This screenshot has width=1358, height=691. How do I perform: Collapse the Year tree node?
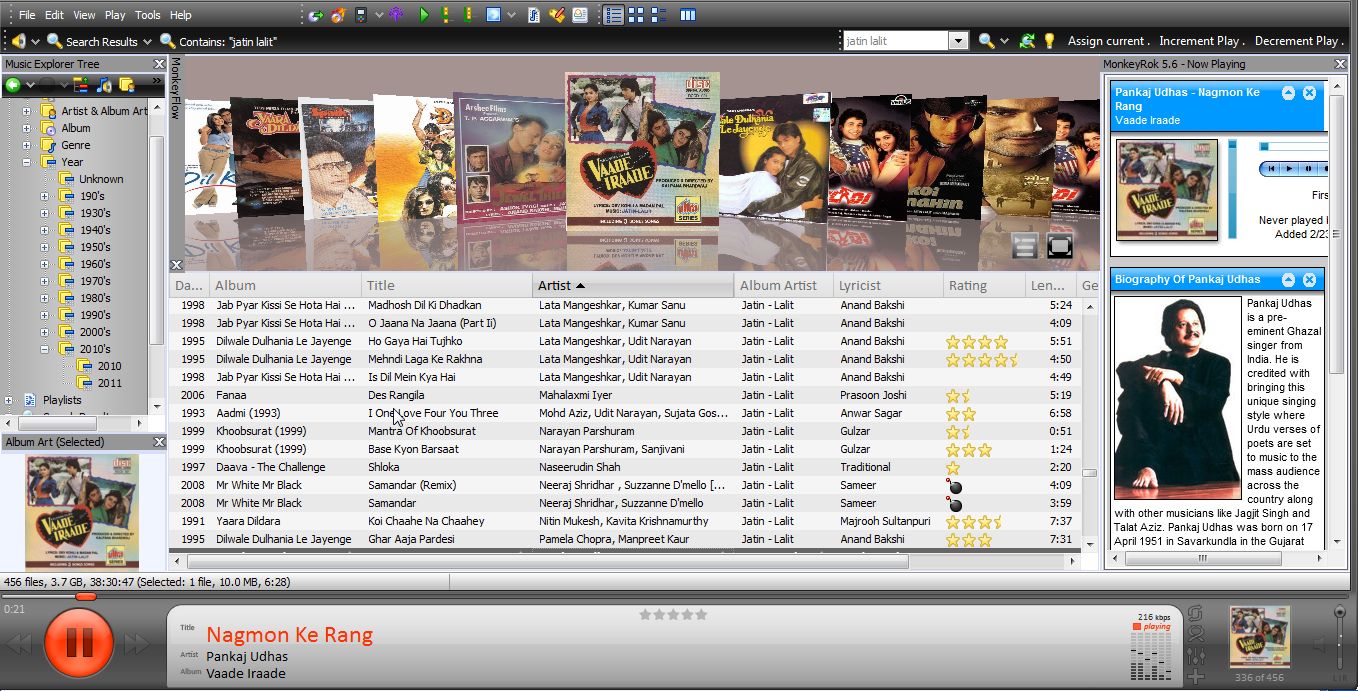click(x=27, y=162)
